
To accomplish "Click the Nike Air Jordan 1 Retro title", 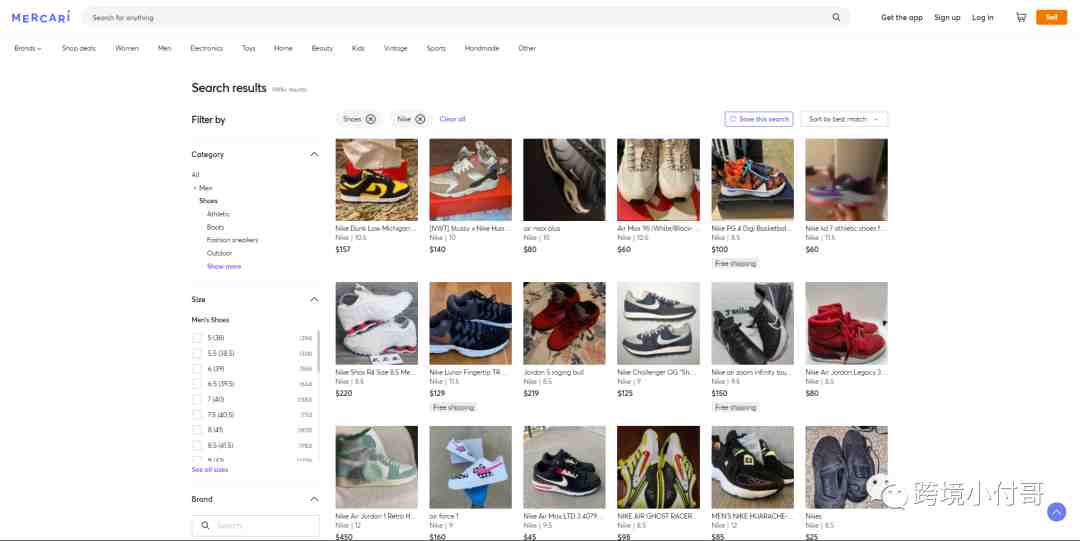I will pyautogui.click(x=375, y=516).
